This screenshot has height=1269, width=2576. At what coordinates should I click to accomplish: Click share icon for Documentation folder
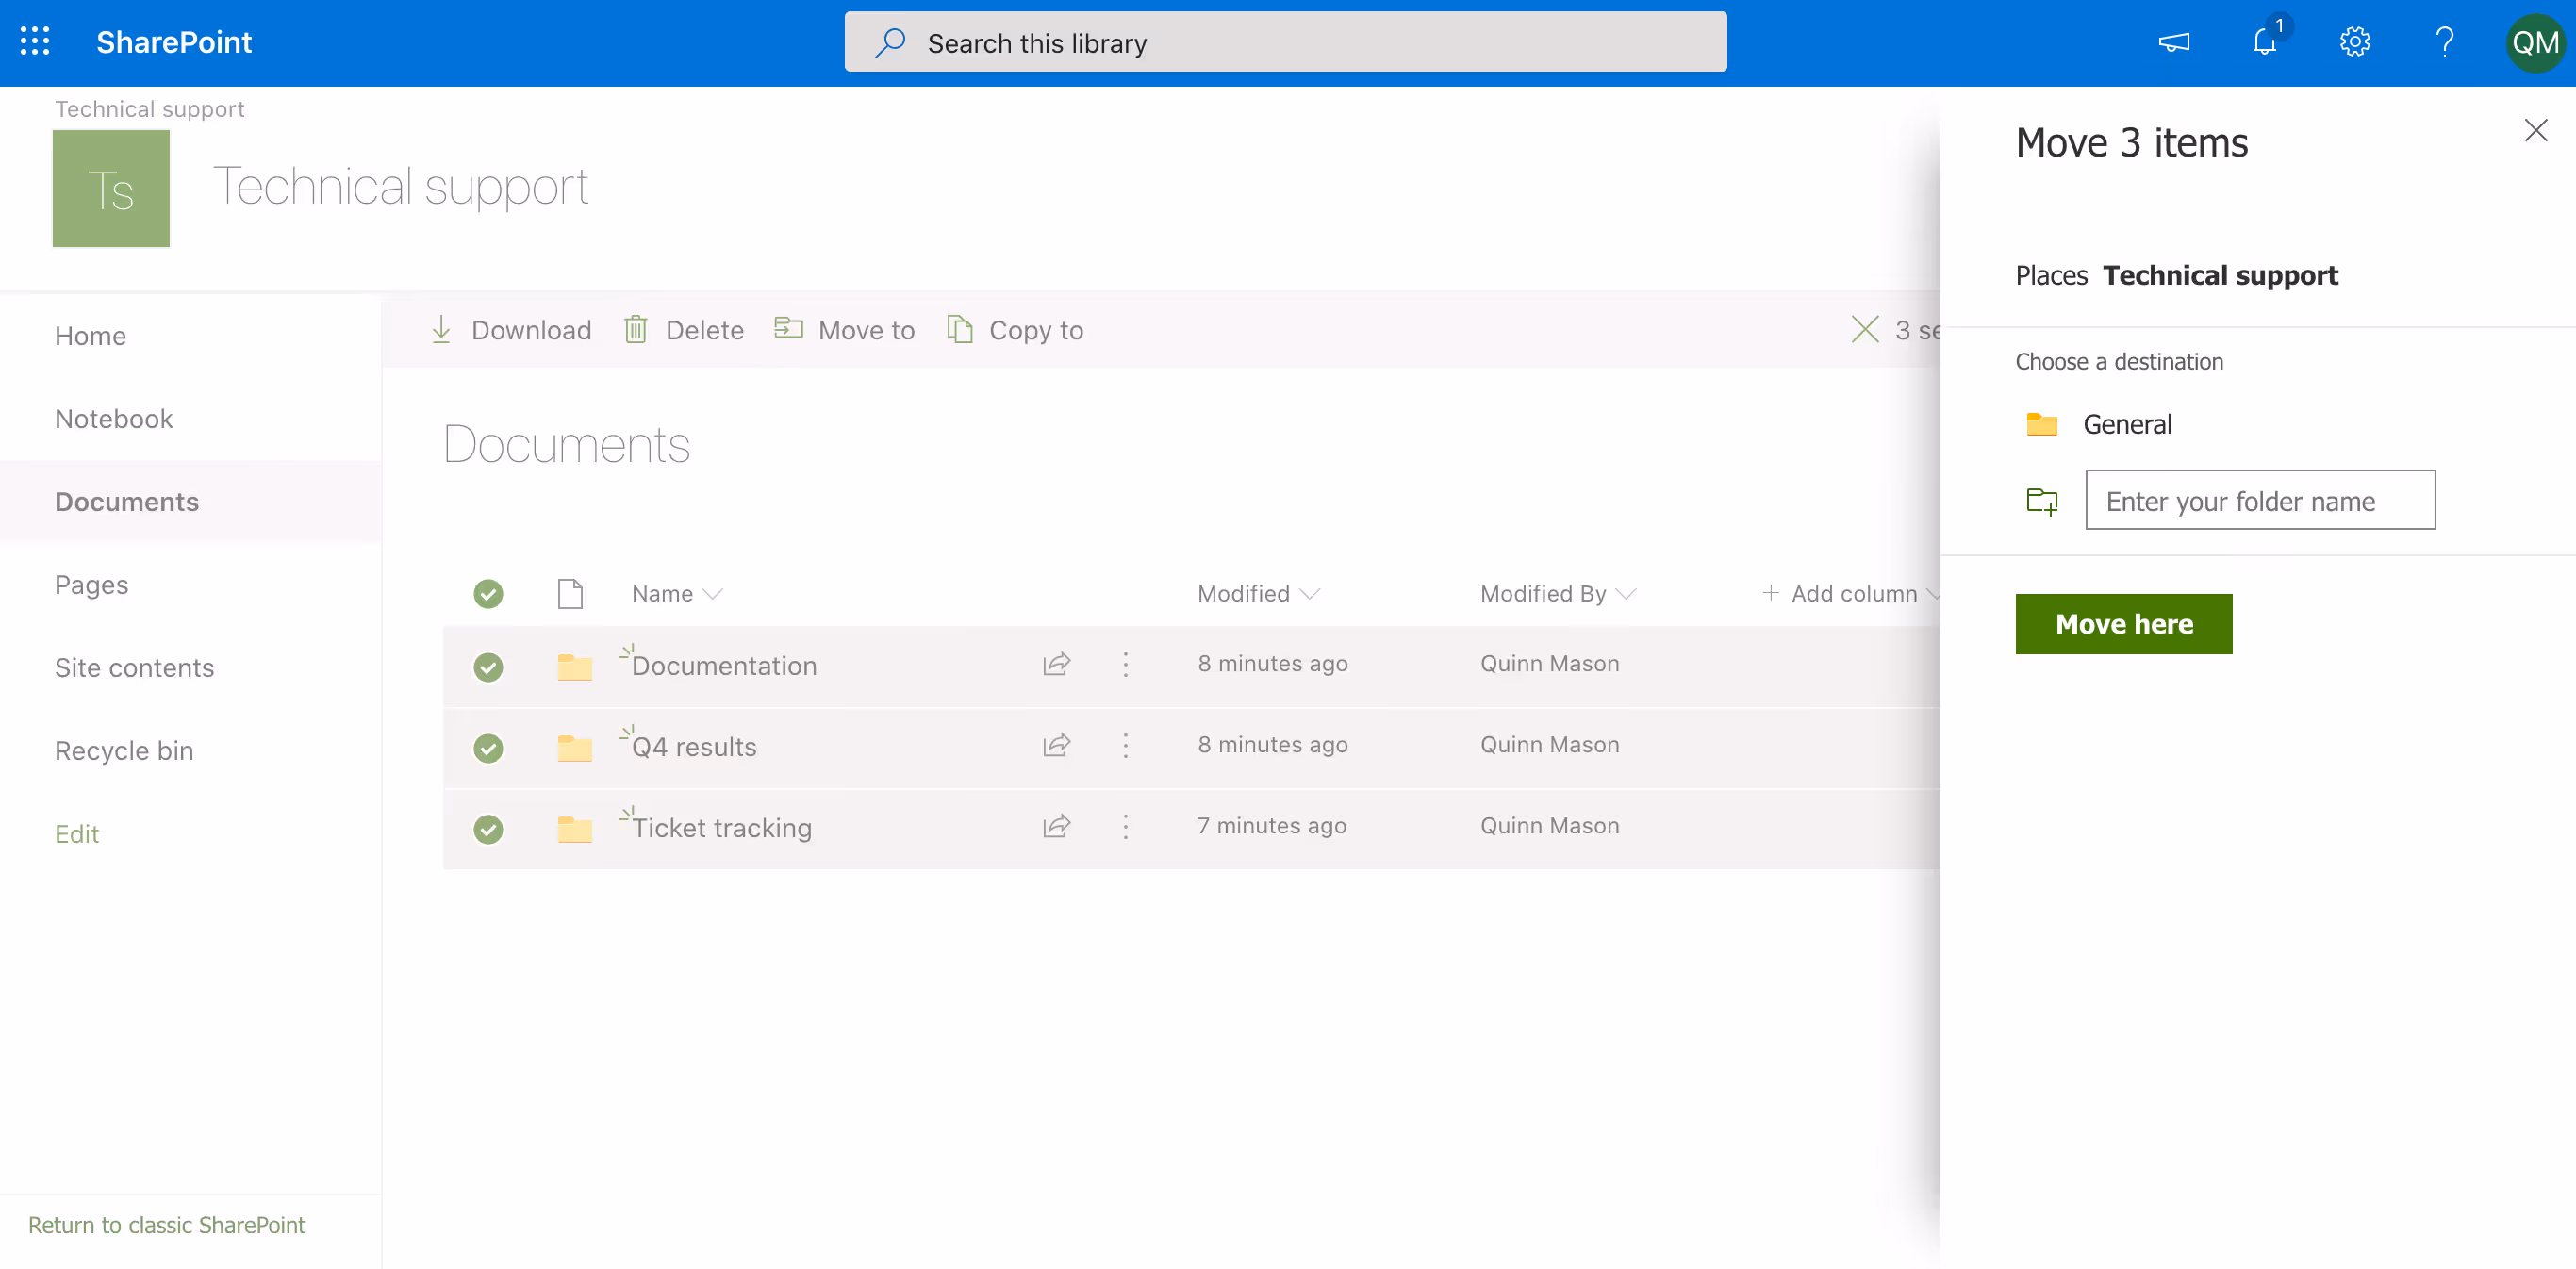click(x=1056, y=664)
